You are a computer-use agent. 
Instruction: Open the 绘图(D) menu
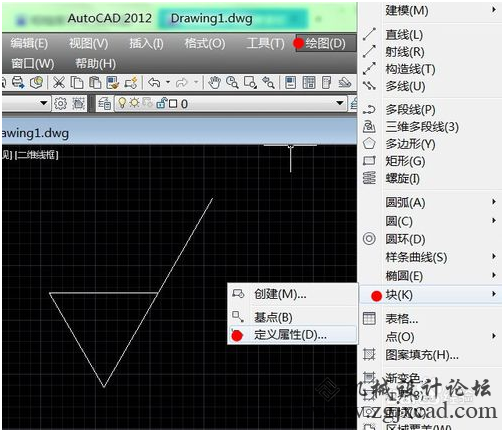325,43
